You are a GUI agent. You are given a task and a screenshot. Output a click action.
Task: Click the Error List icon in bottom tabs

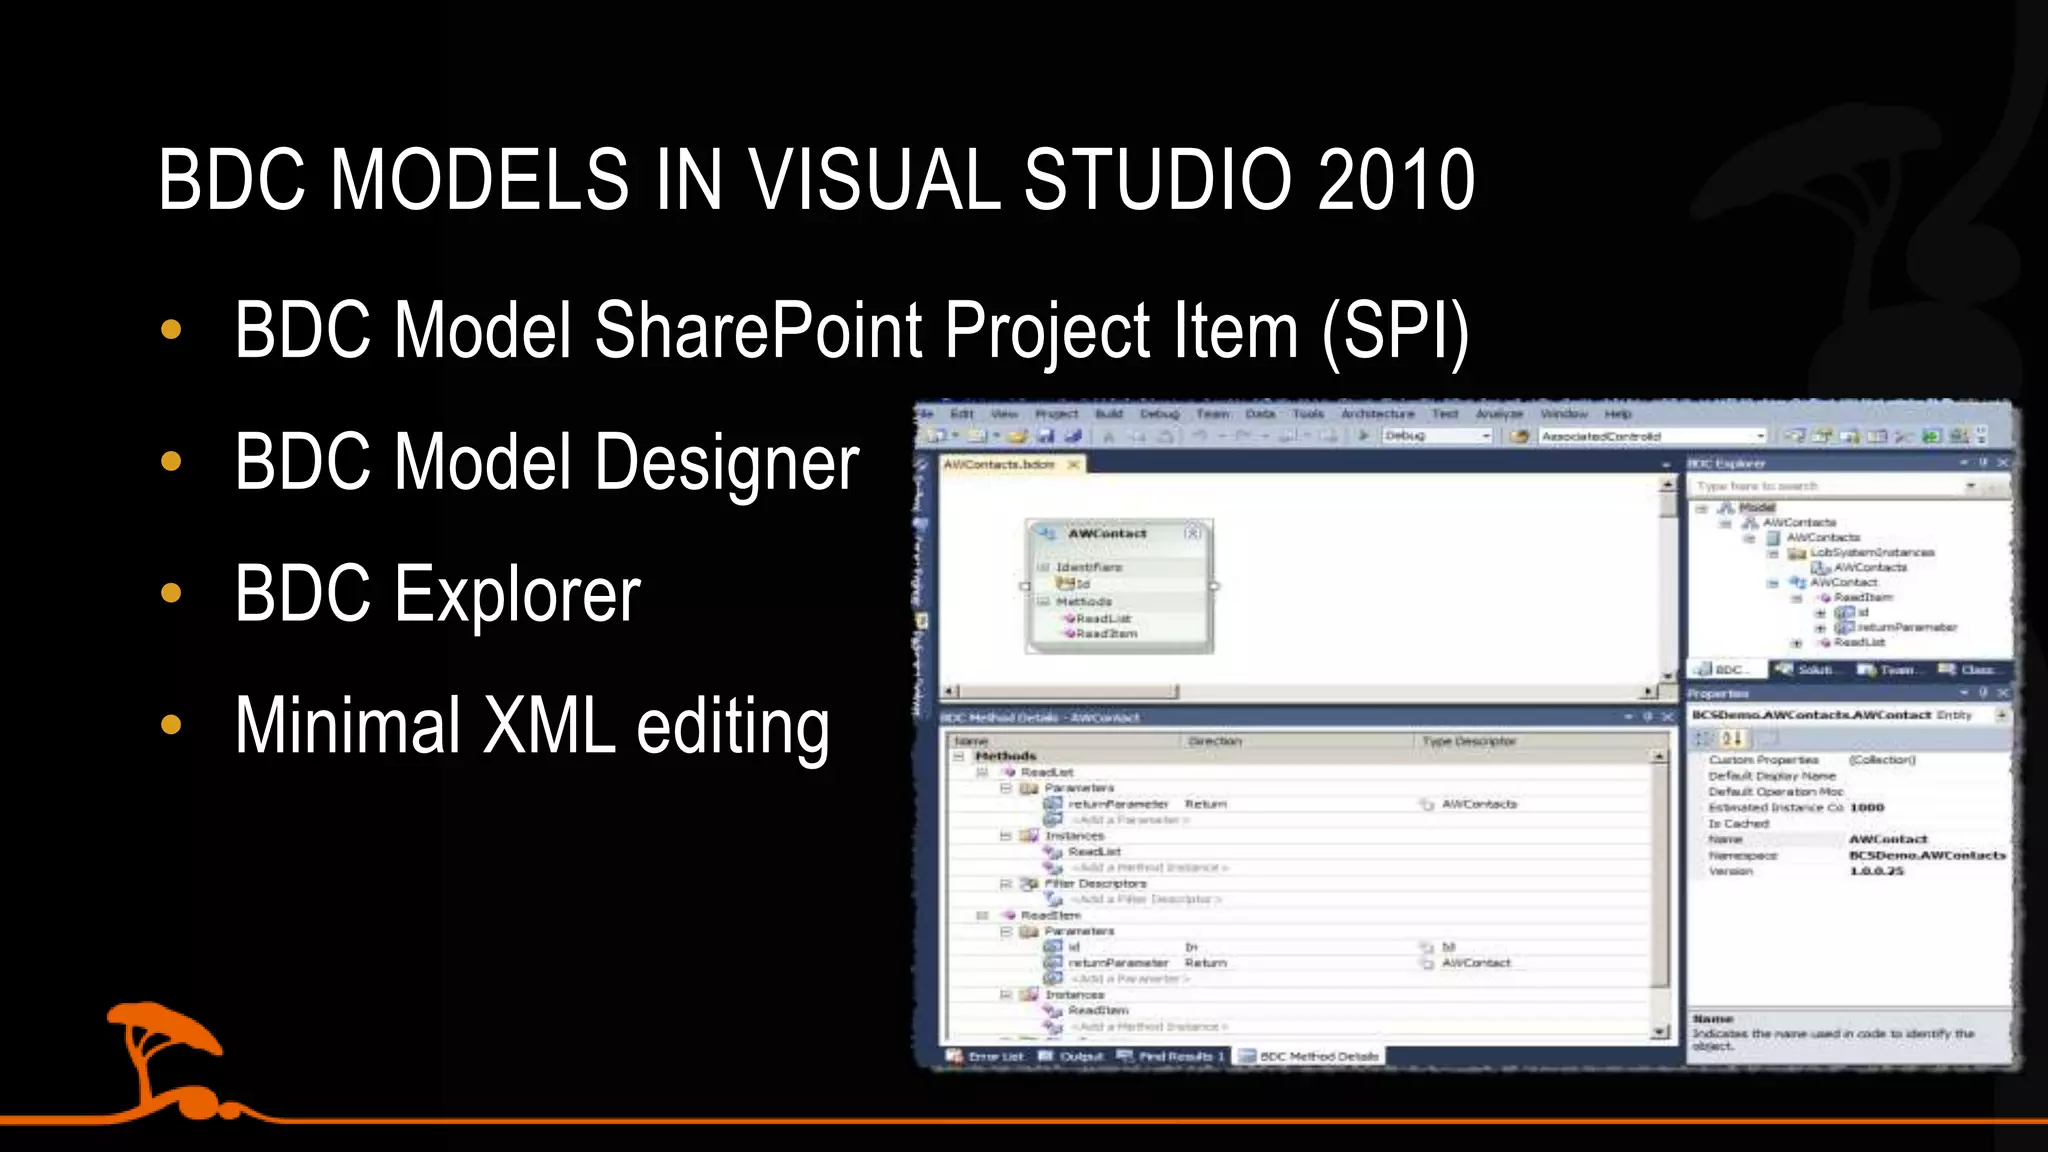coord(955,1056)
